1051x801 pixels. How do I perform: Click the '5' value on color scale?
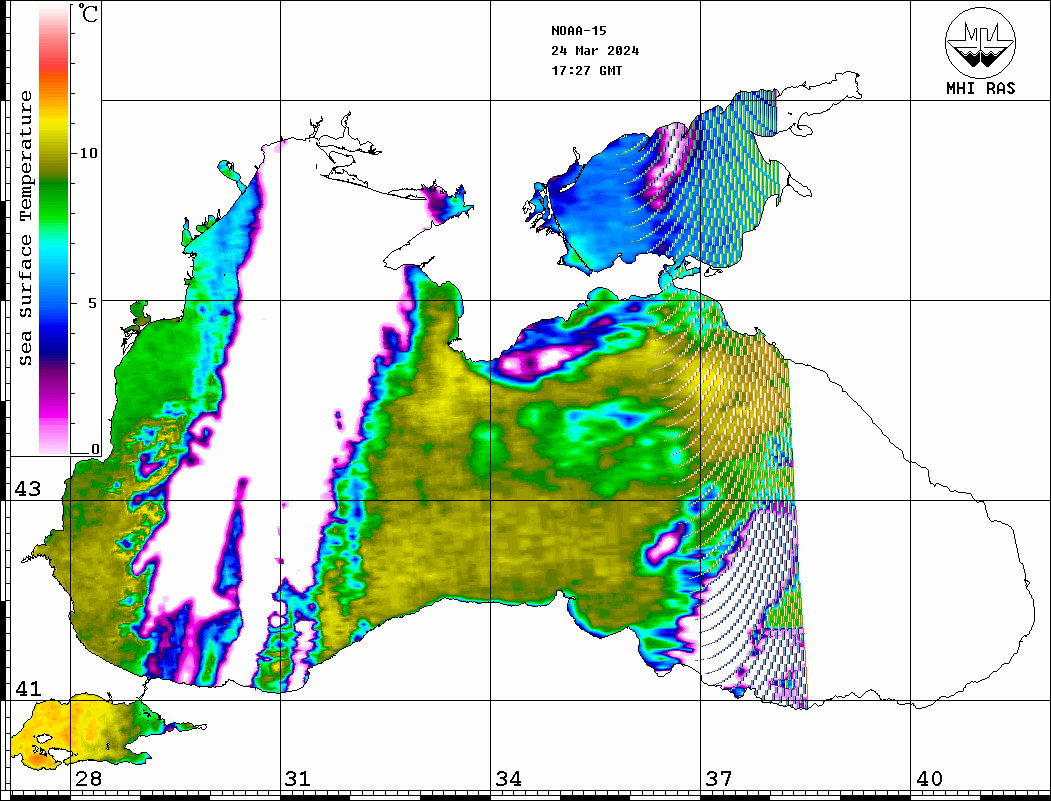point(93,303)
